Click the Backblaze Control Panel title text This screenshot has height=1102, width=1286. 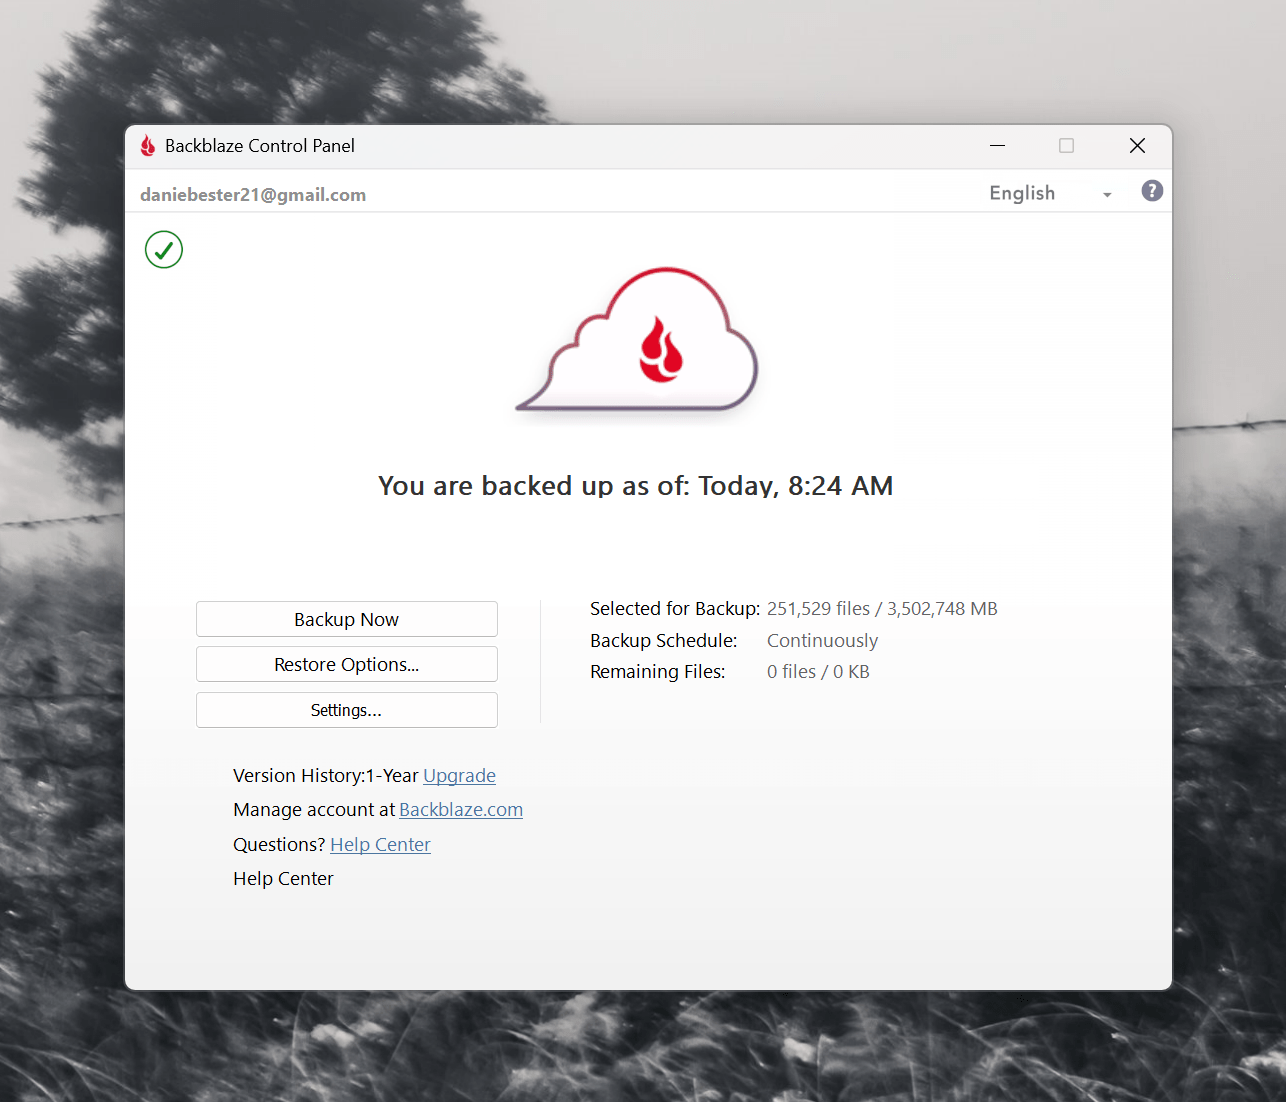(260, 146)
